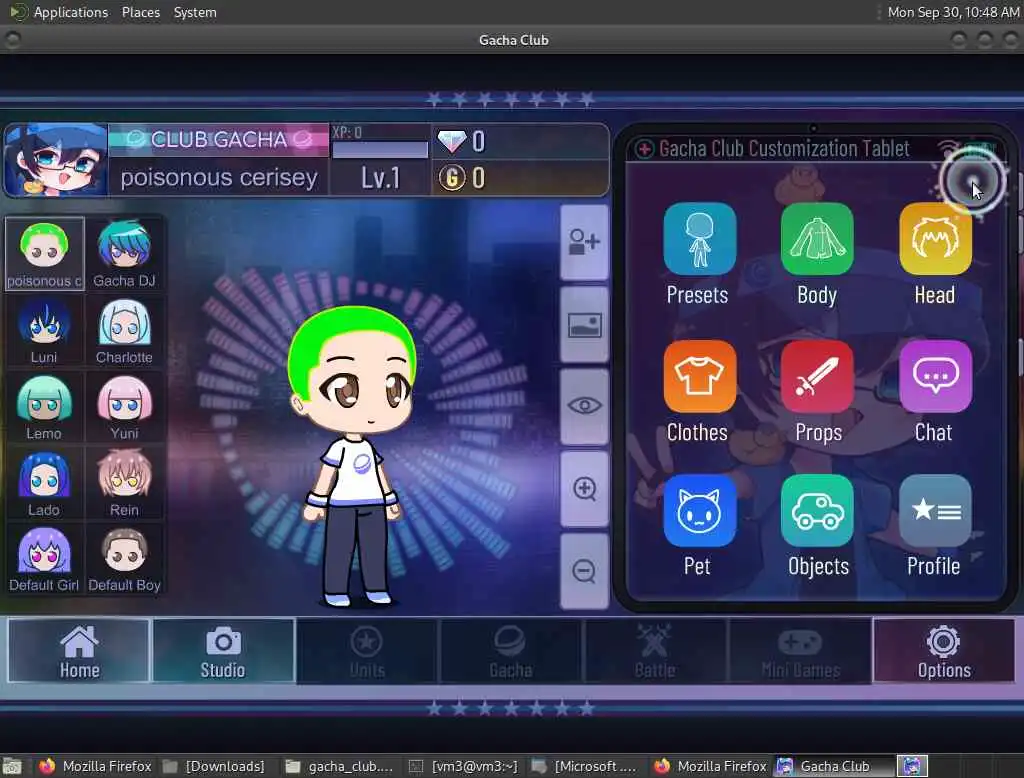Select the Default Boy character slot
Image resolution: width=1024 pixels, height=778 pixels.
[x=124, y=559]
